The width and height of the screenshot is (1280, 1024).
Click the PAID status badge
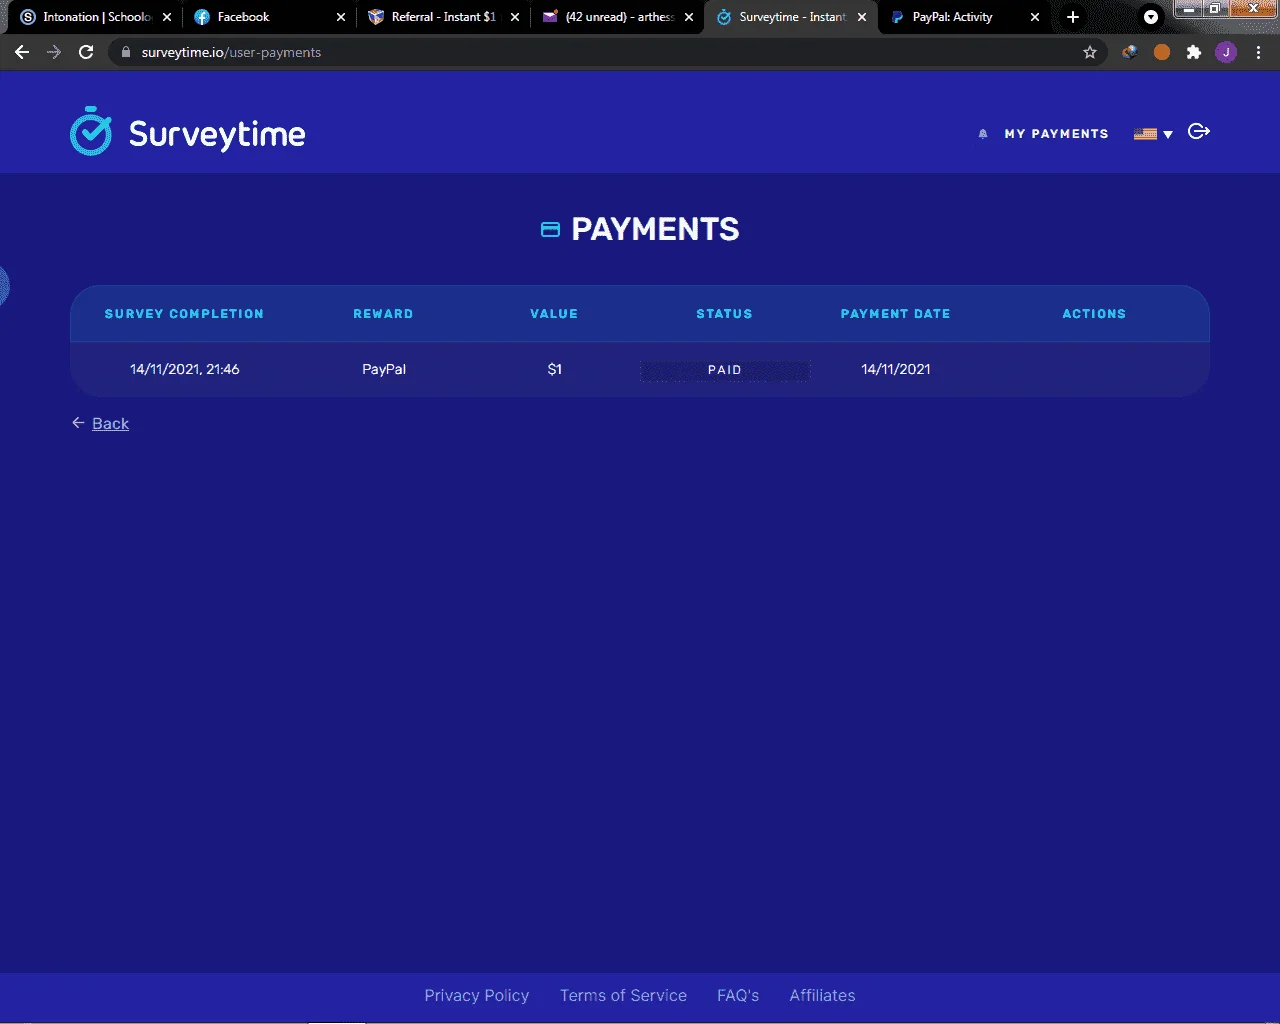pyautogui.click(x=725, y=370)
